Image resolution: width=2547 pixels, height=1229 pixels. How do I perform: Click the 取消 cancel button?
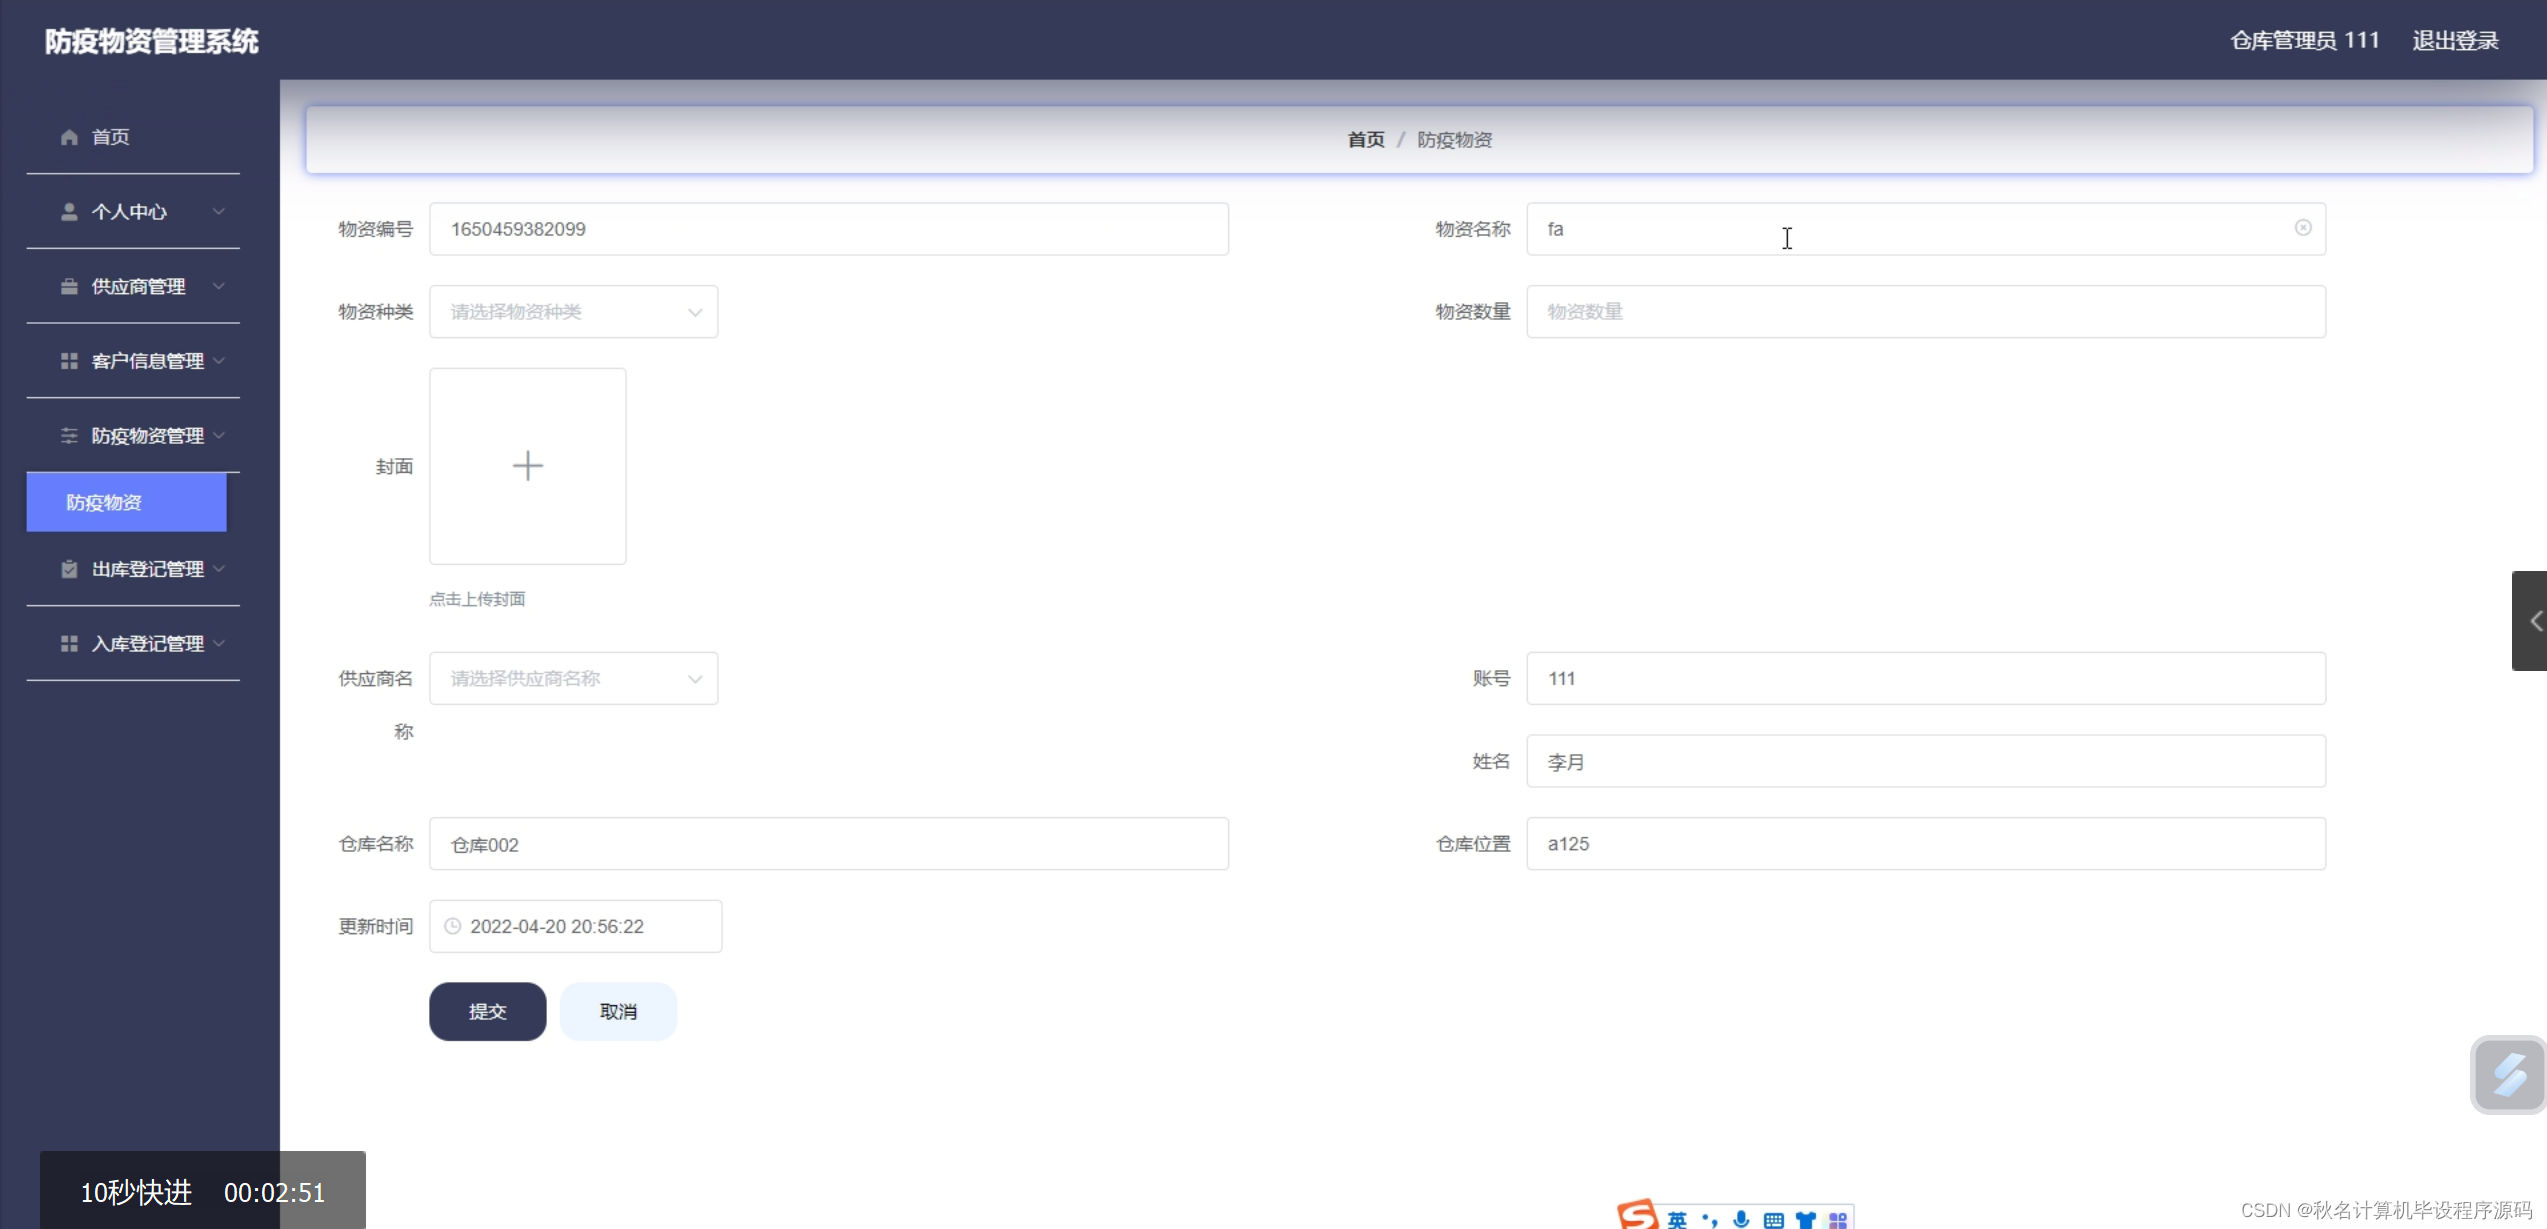click(618, 1011)
